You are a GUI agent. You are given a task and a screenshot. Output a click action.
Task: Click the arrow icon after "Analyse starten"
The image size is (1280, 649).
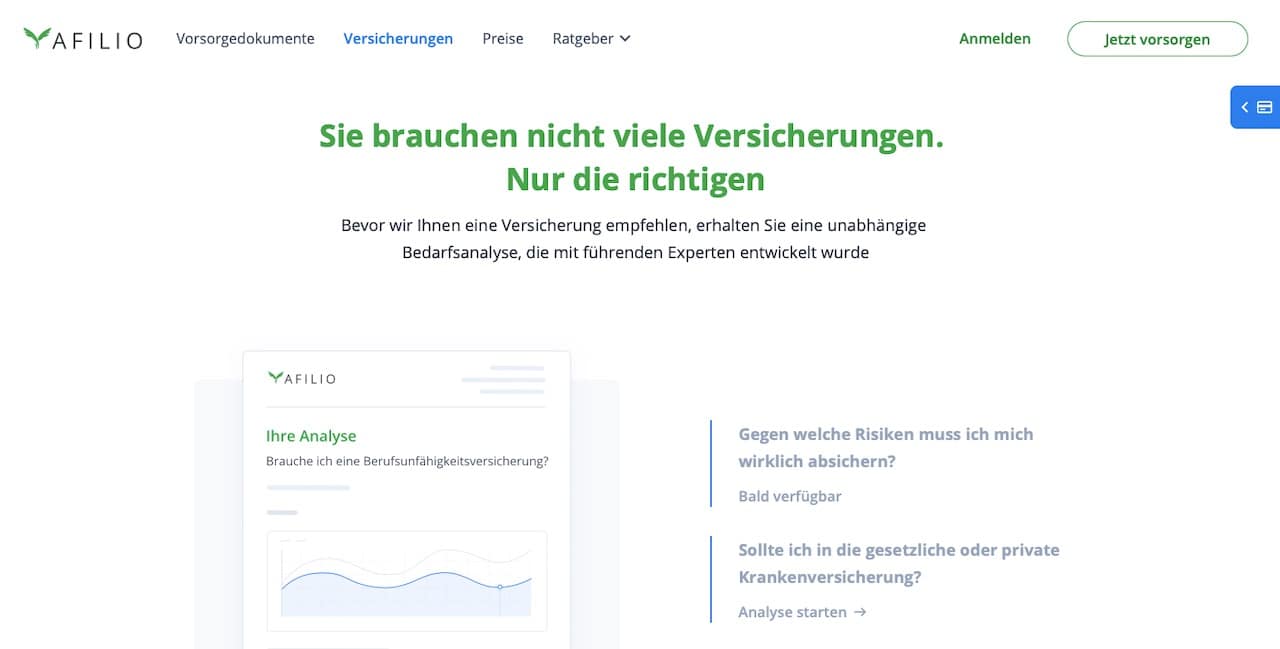[x=860, y=612]
